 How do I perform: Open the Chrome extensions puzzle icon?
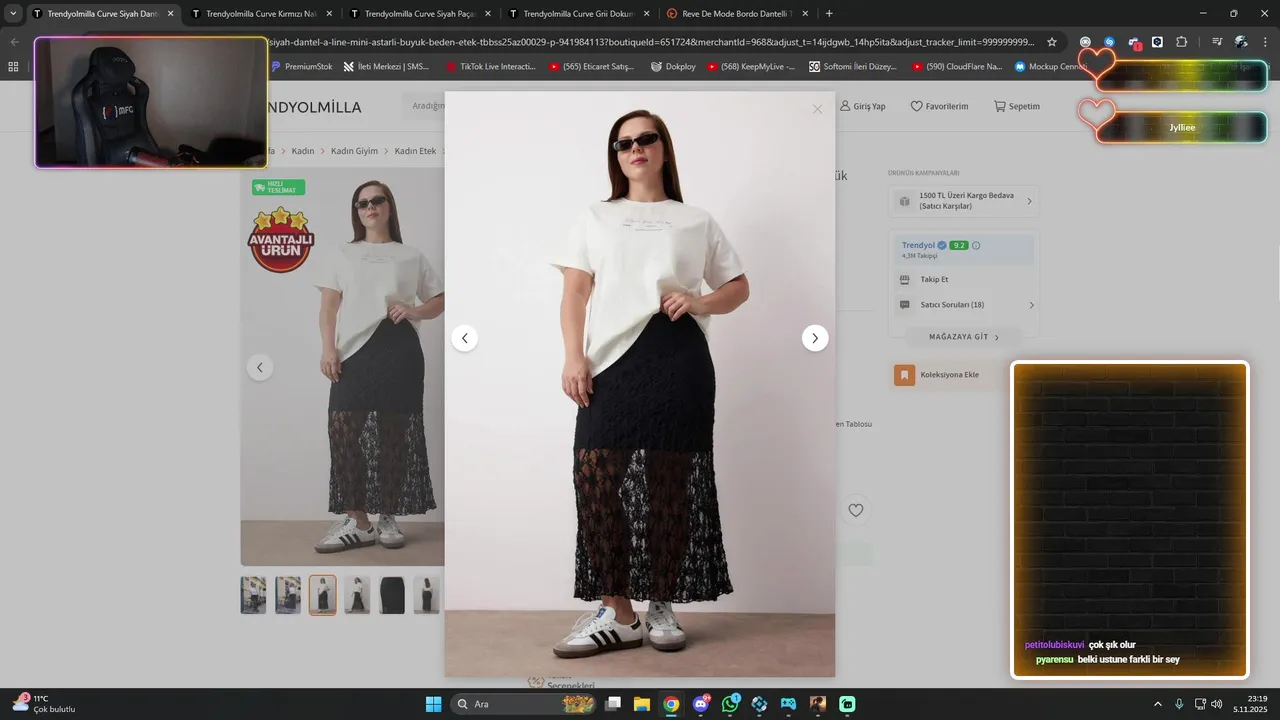[x=1181, y=42]
